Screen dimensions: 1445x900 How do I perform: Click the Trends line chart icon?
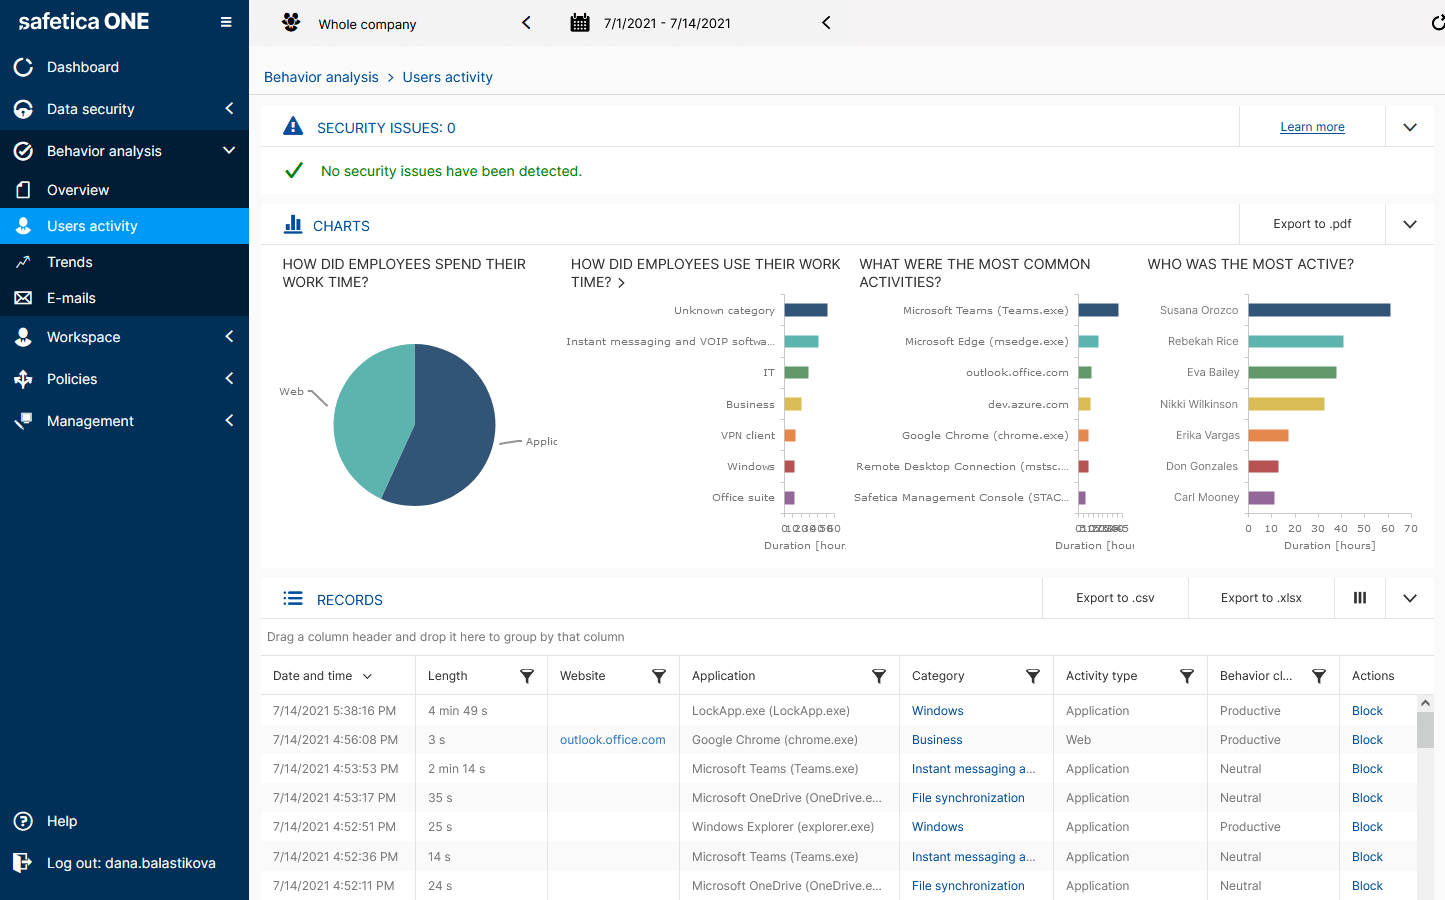pos(23,262)
